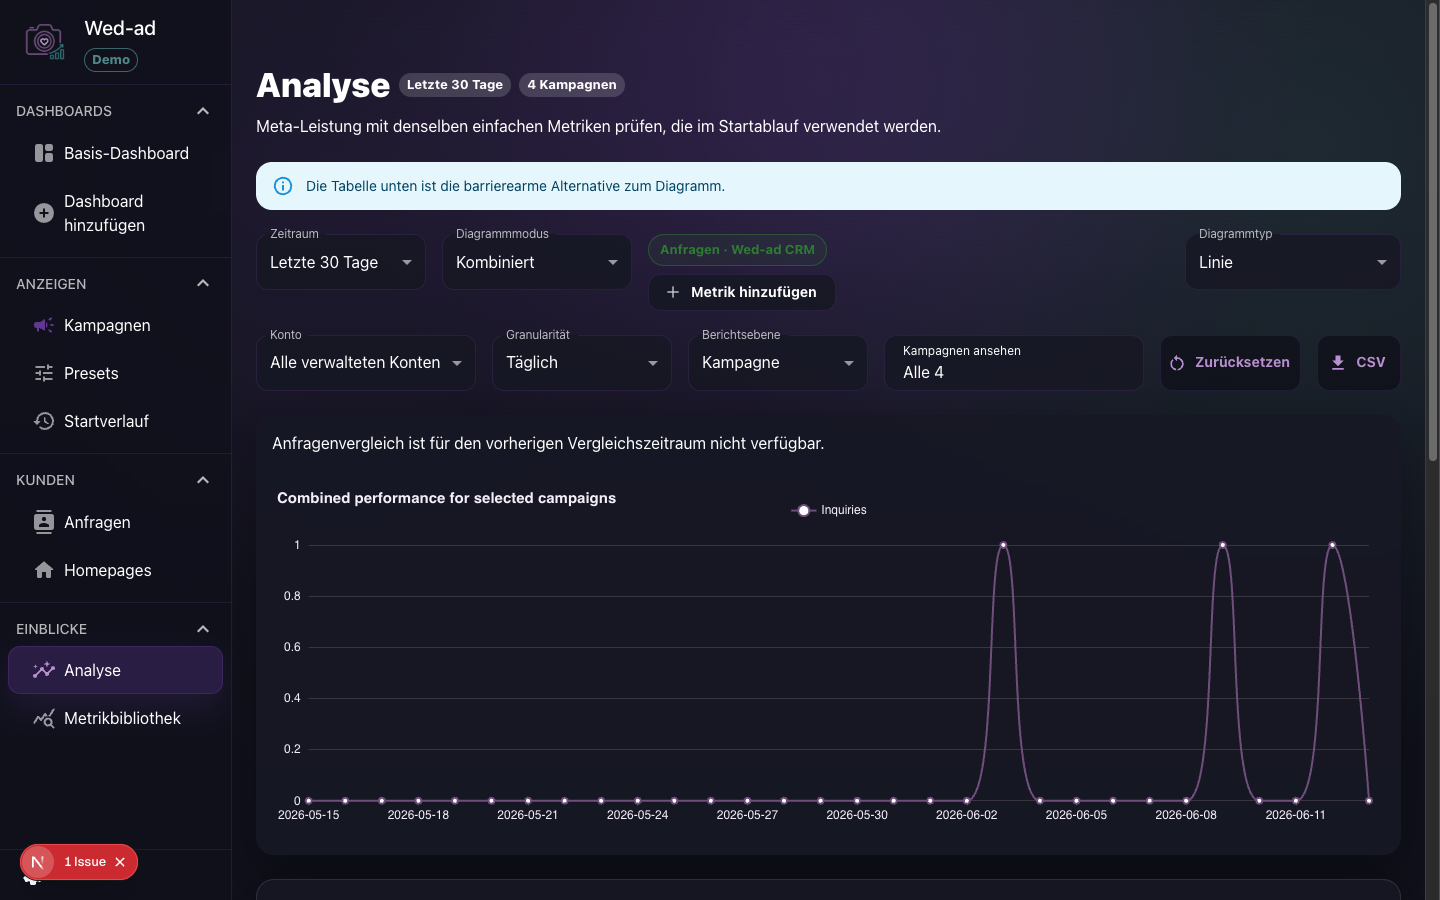This screenshot has width=1440, height=900.
Task: Click the Metrikbibliothek search-chart icon
Action: tap(44, 718)
